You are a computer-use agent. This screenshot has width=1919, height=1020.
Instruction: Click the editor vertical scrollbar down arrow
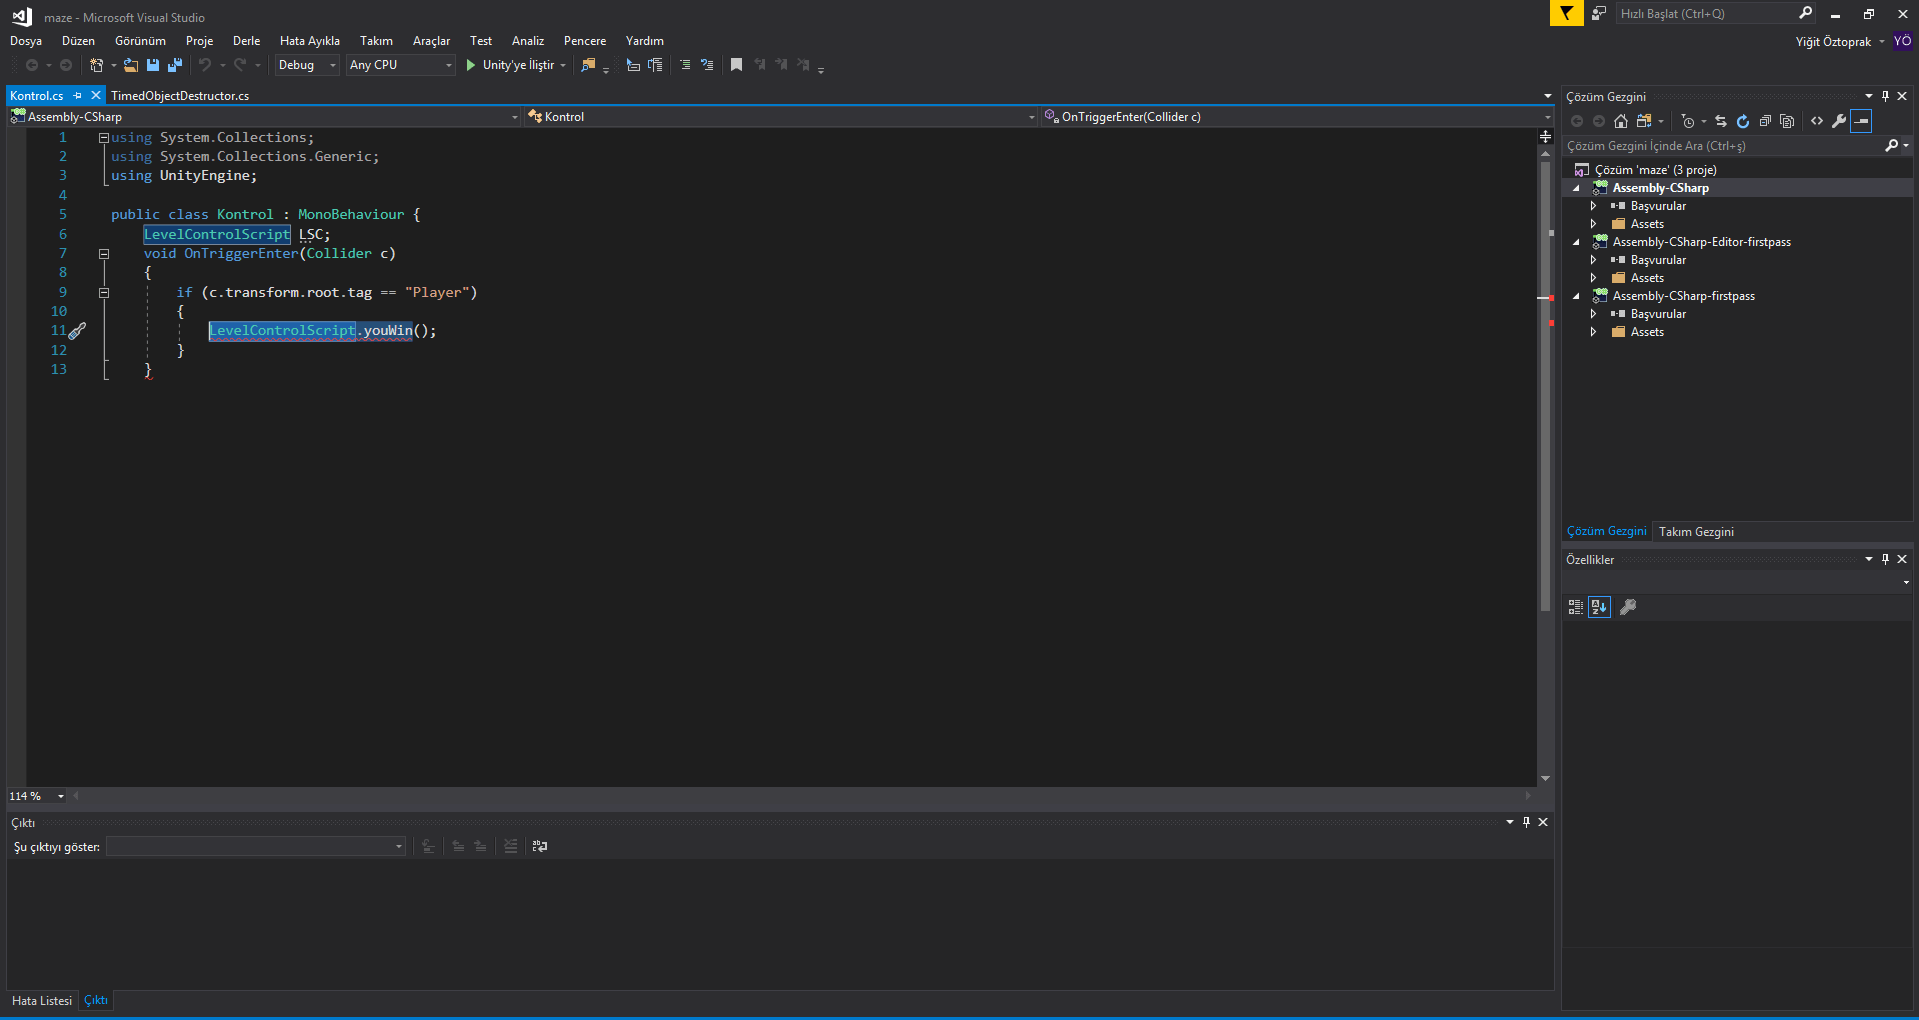tap(1545, 778)
